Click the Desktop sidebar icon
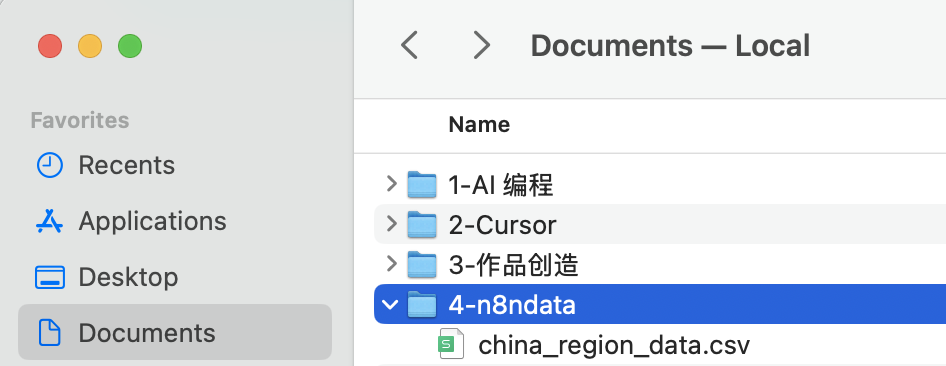The image size is (946, 366). [x=49, y=277]
